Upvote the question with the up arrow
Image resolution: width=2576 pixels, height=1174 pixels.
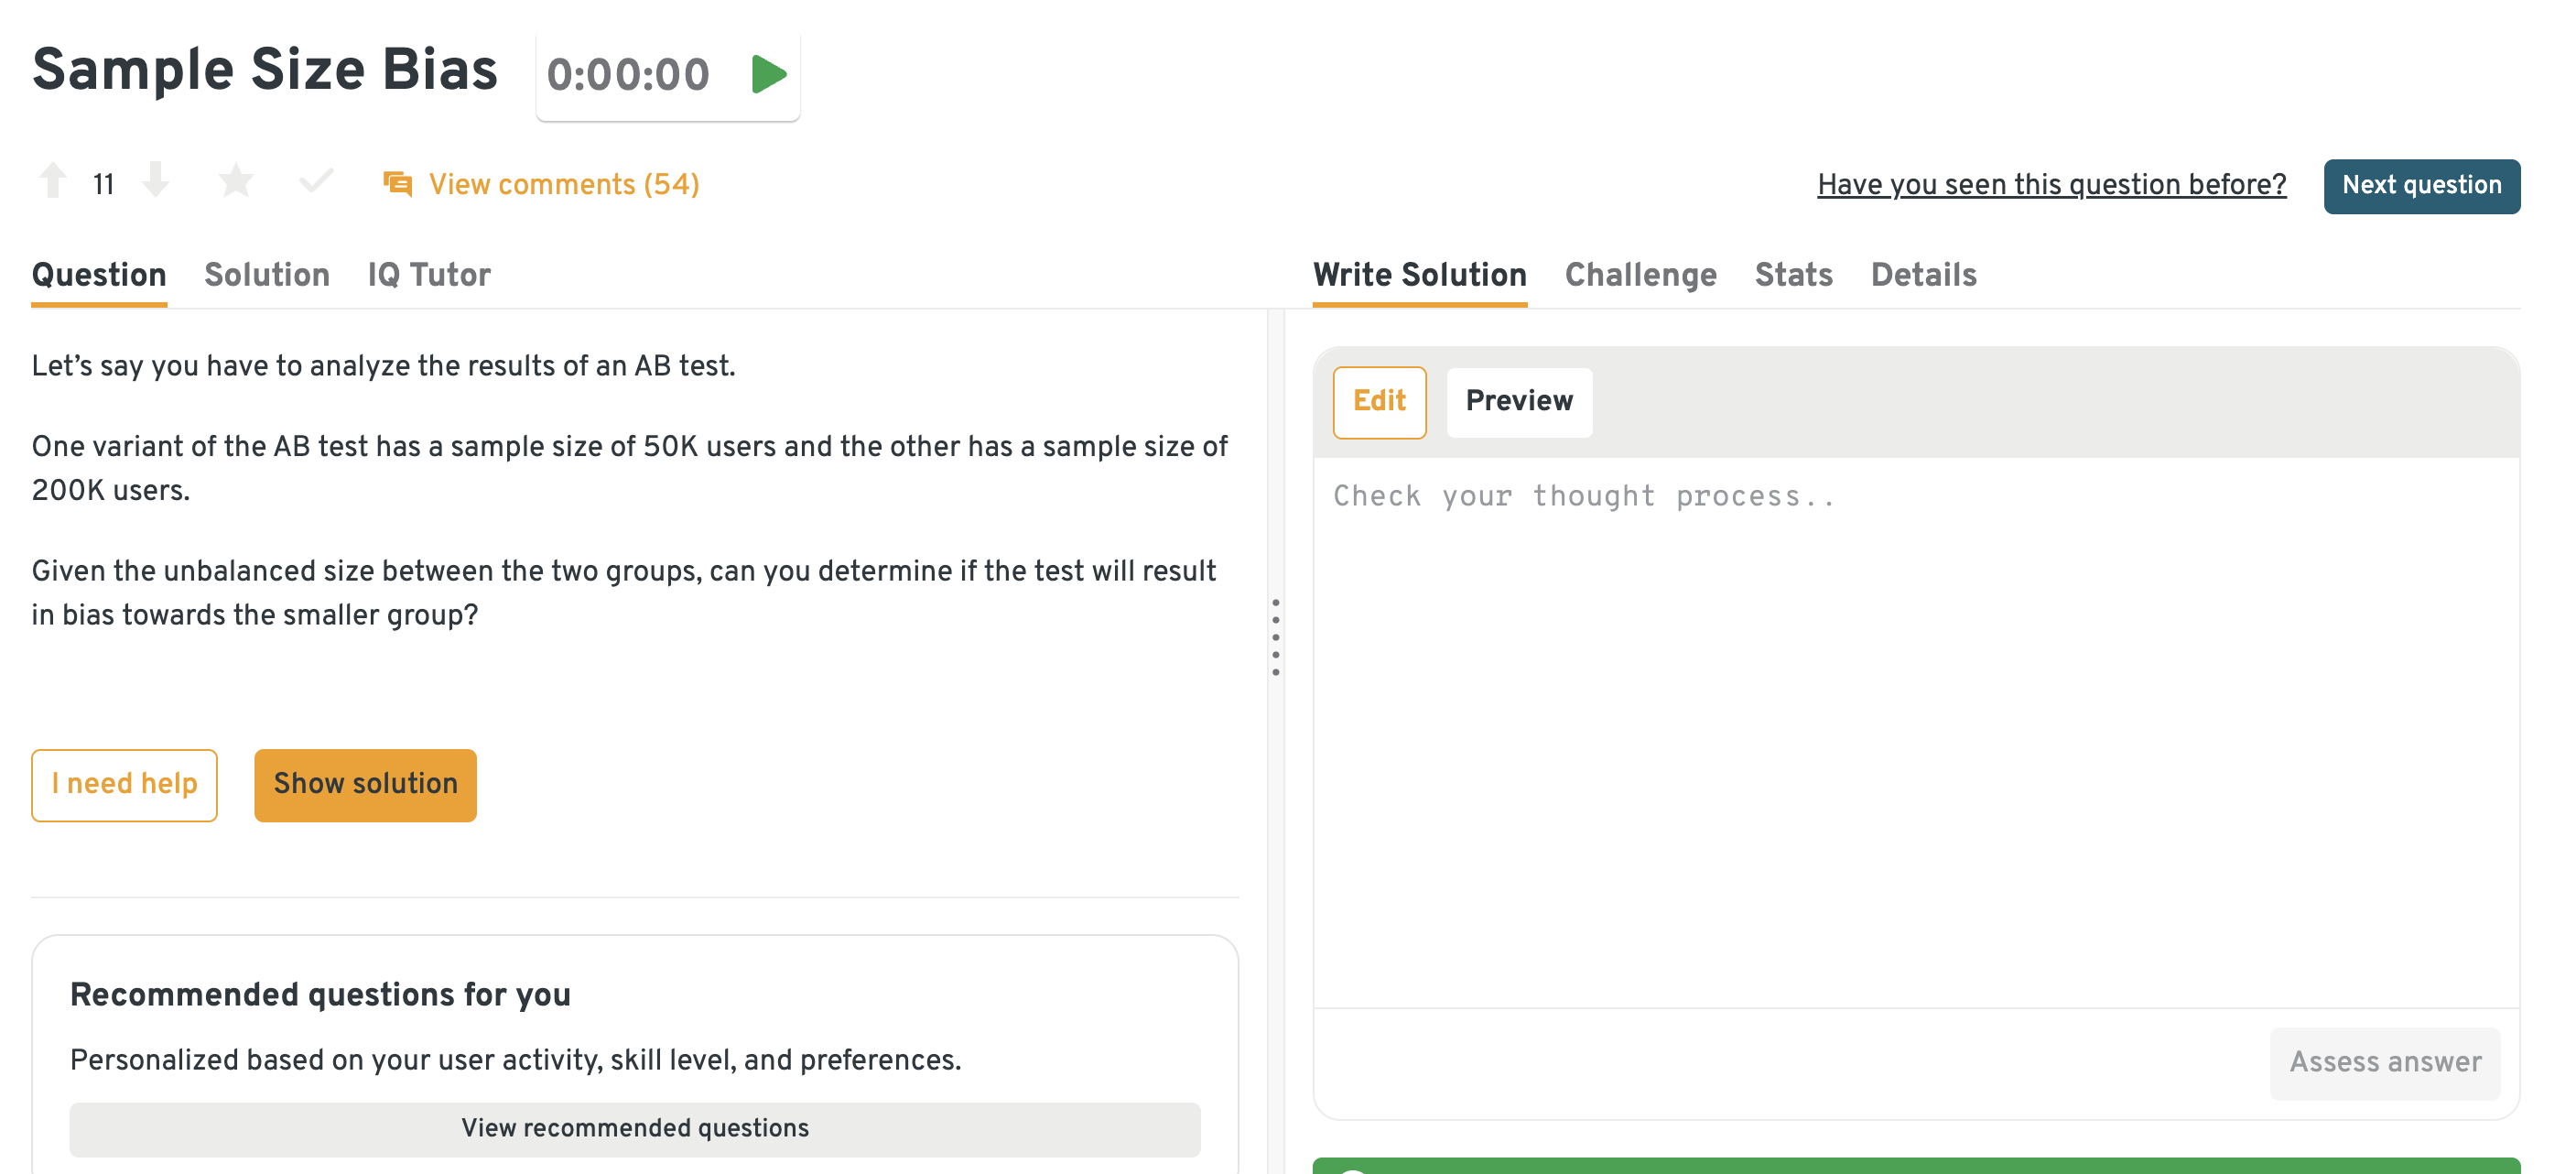click(53, 182)
